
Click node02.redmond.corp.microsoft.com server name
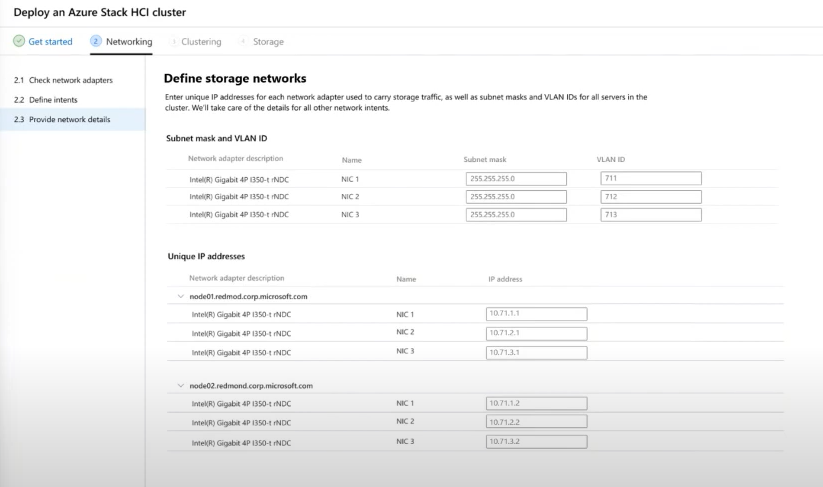point(251,386)
